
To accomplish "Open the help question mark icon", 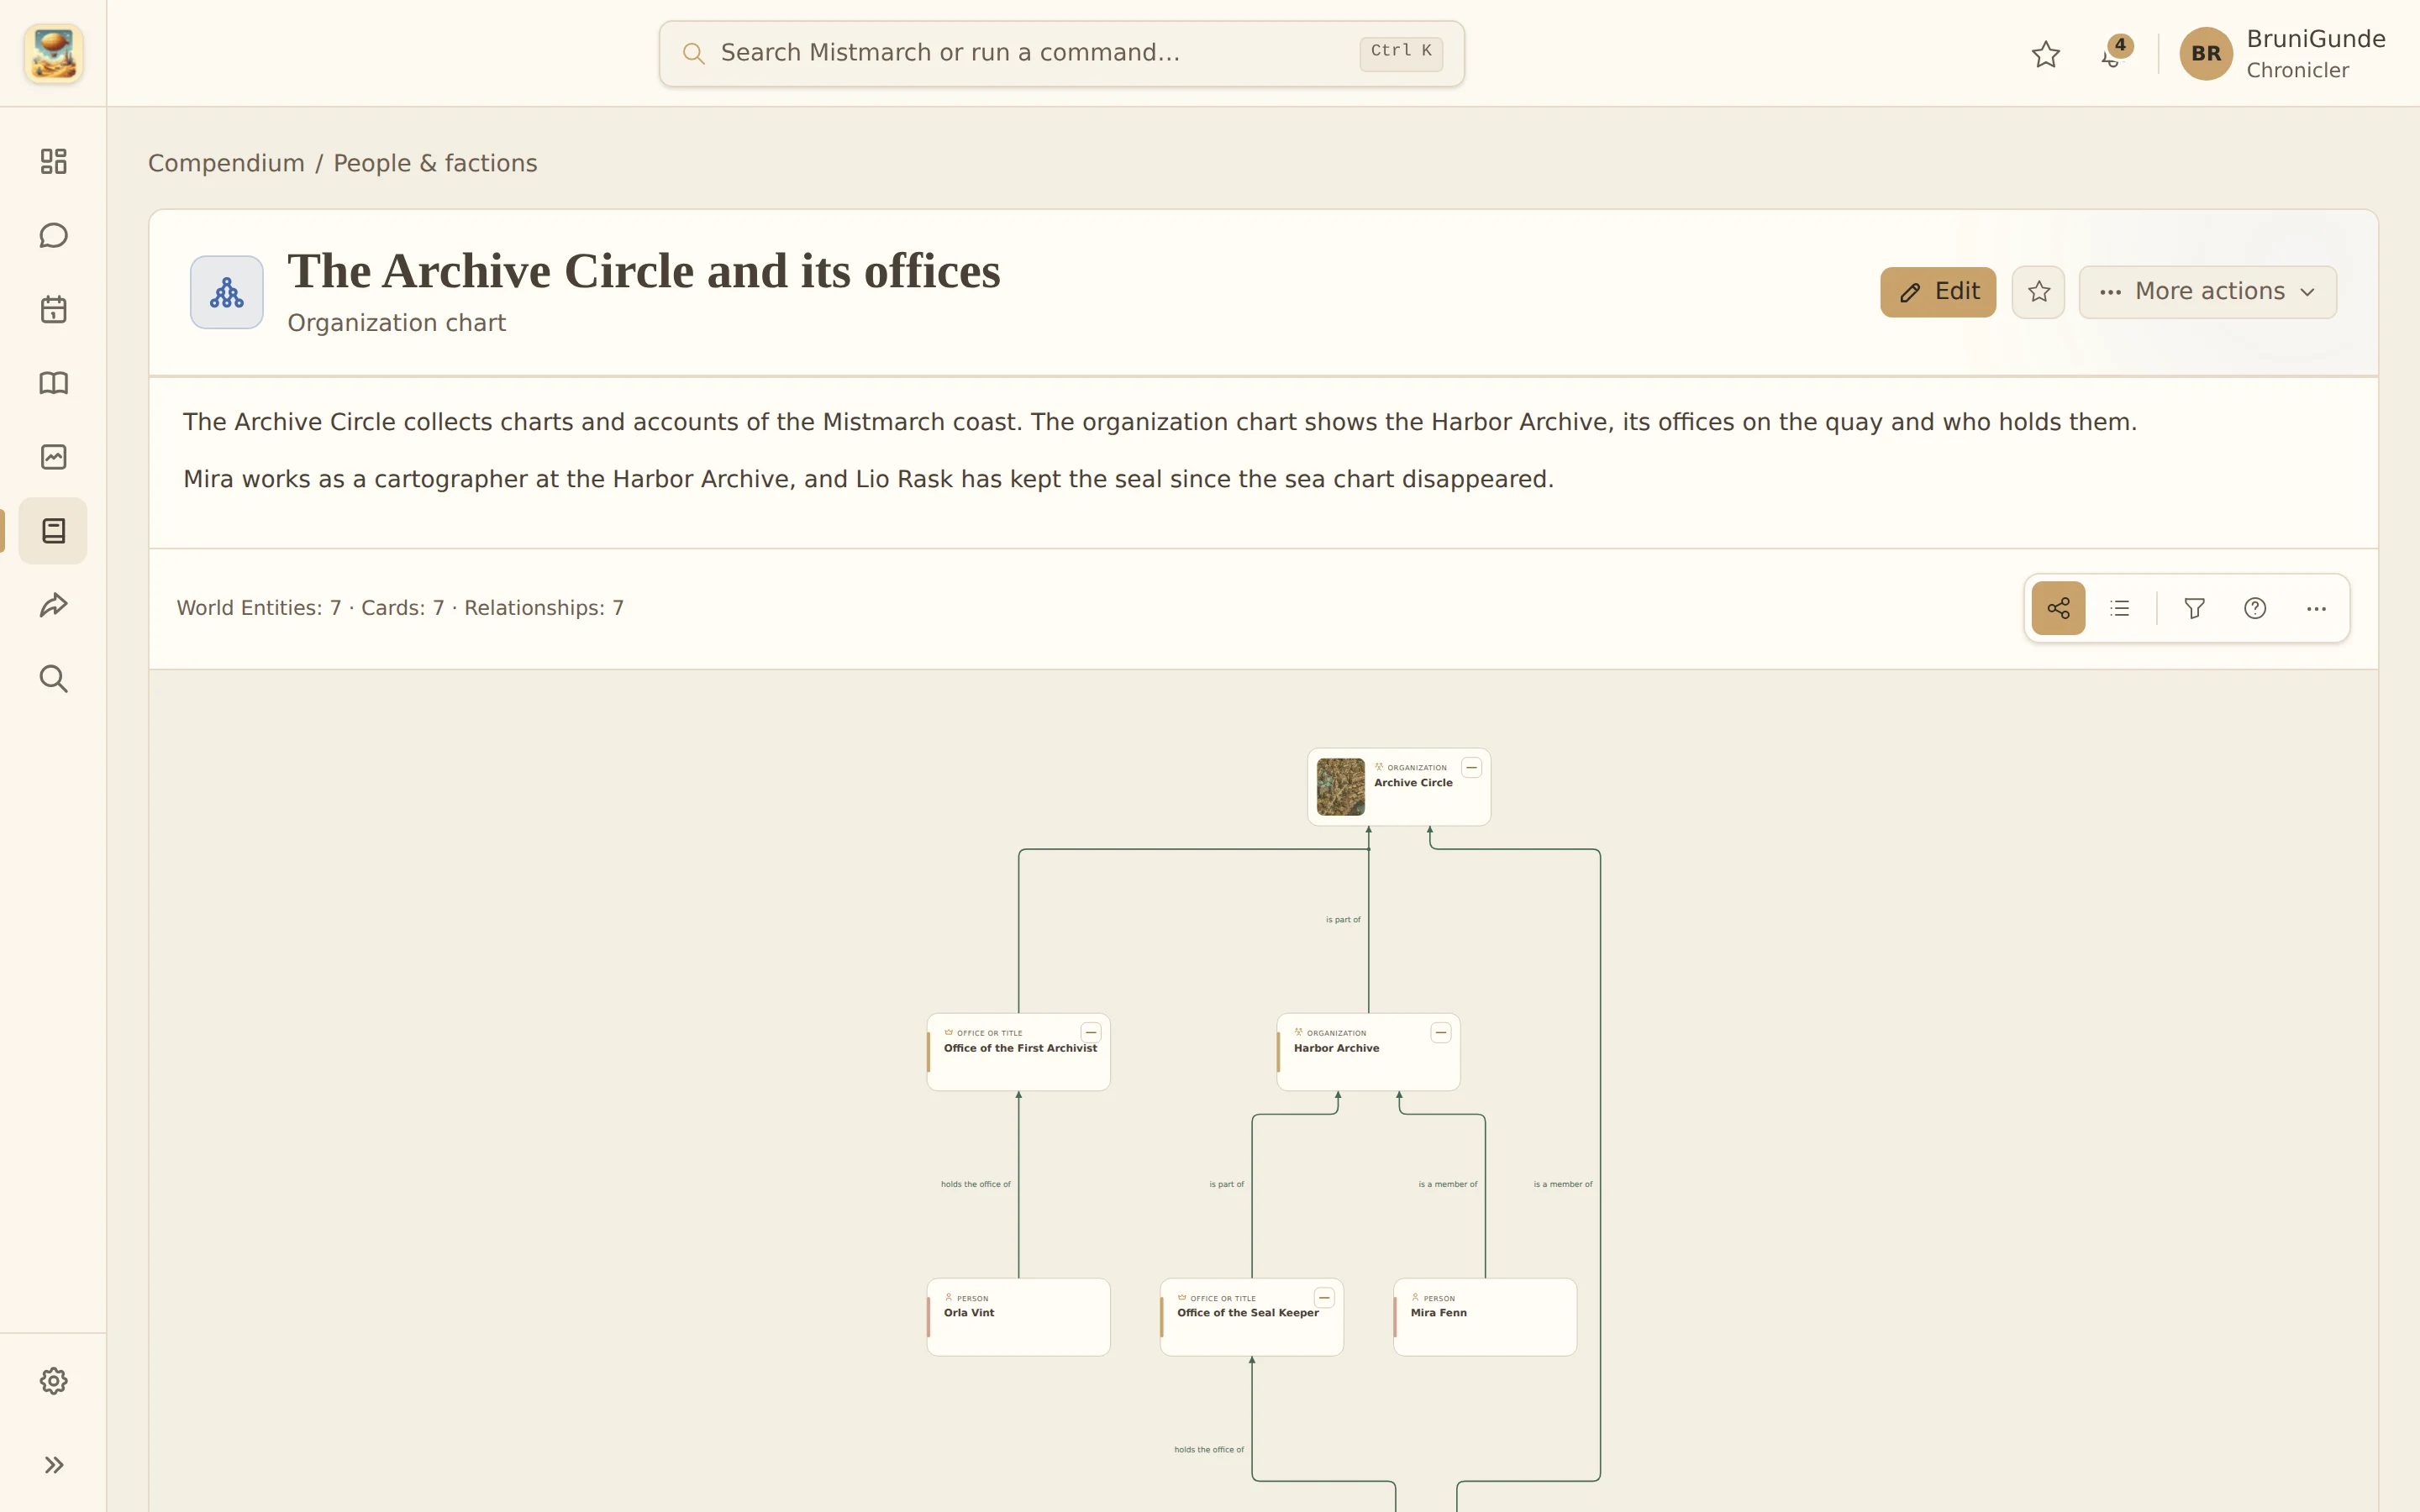I will pos(2255,608).
